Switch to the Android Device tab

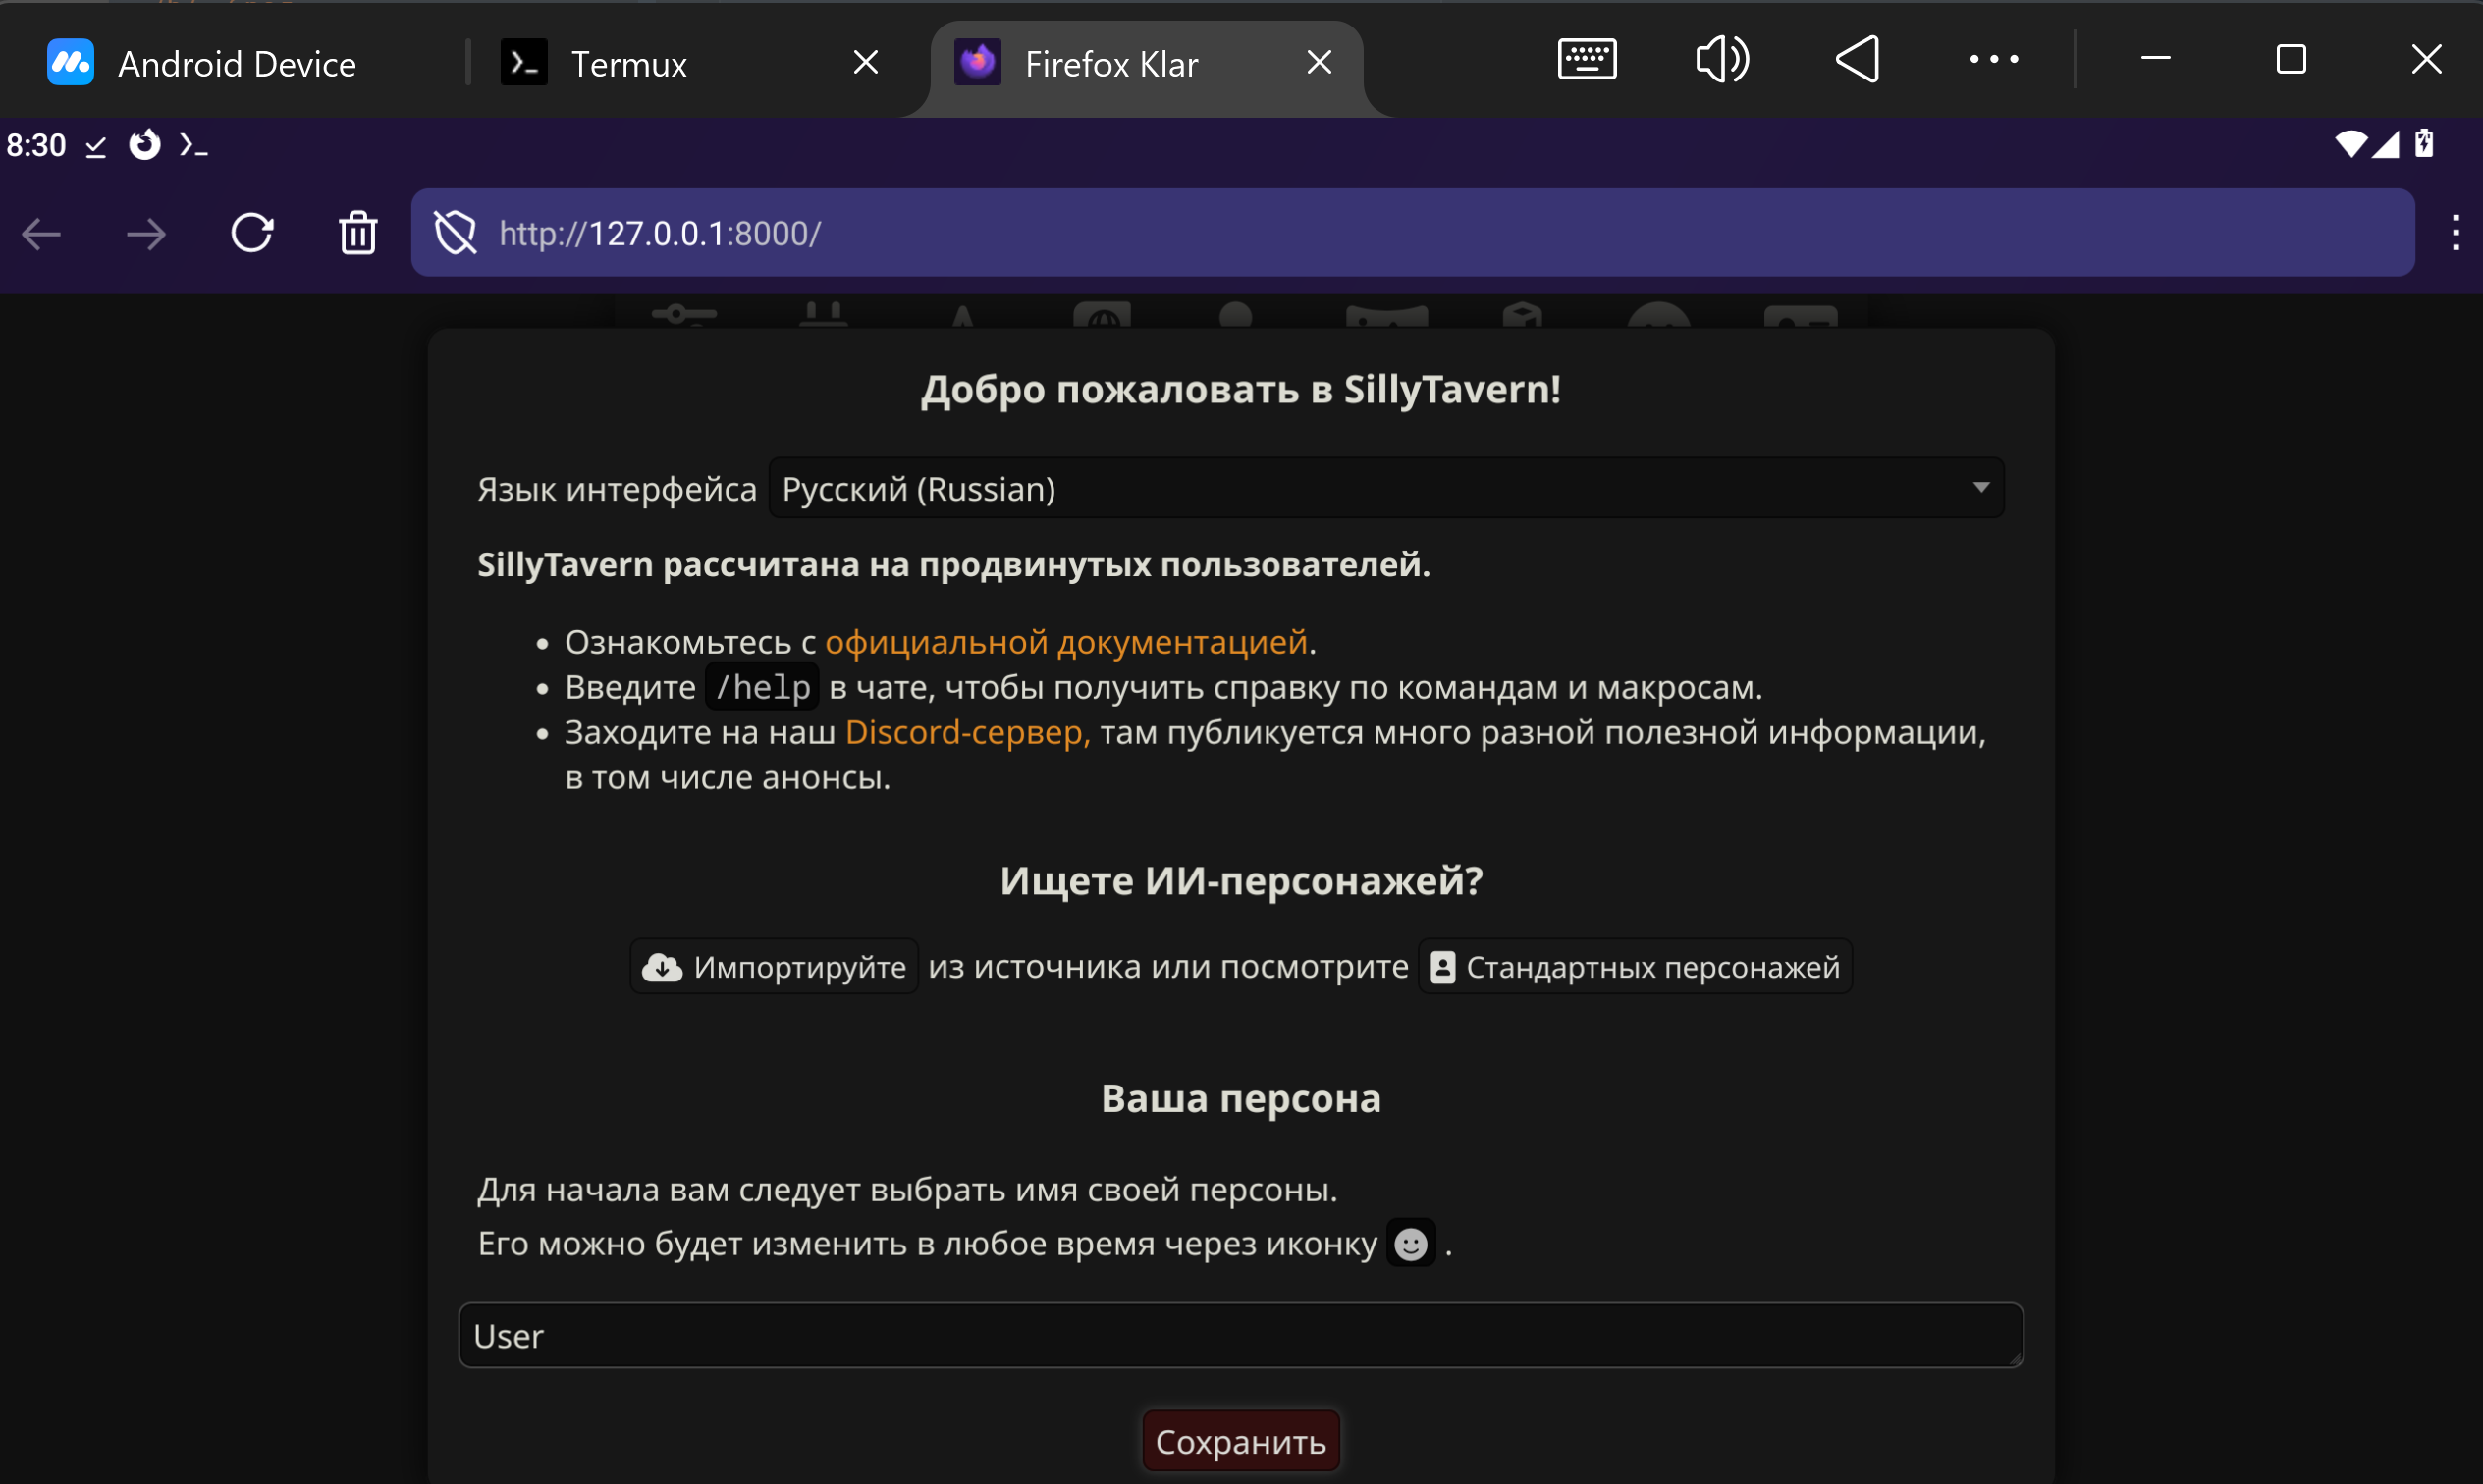coord(236,64)
